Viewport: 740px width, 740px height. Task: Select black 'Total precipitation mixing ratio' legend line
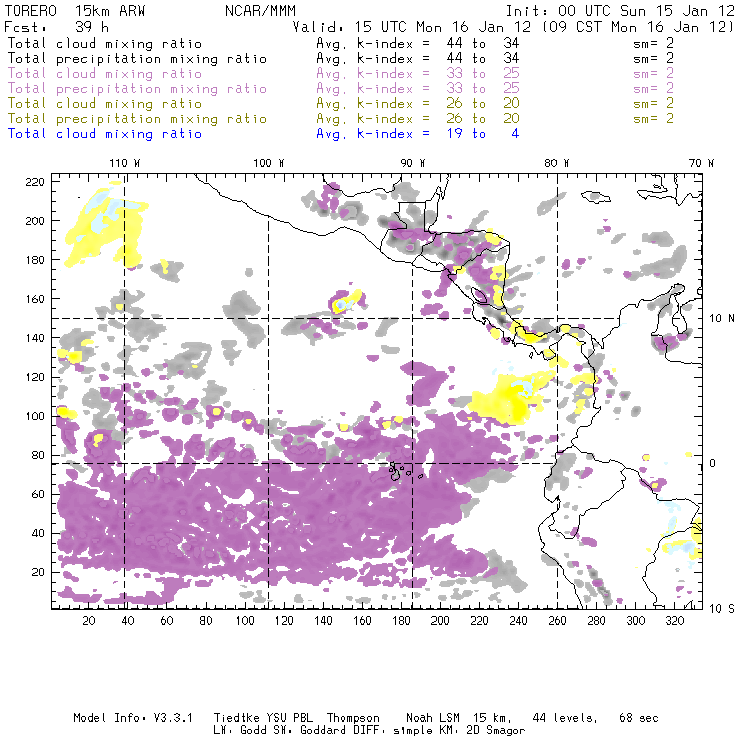[137, 59]
